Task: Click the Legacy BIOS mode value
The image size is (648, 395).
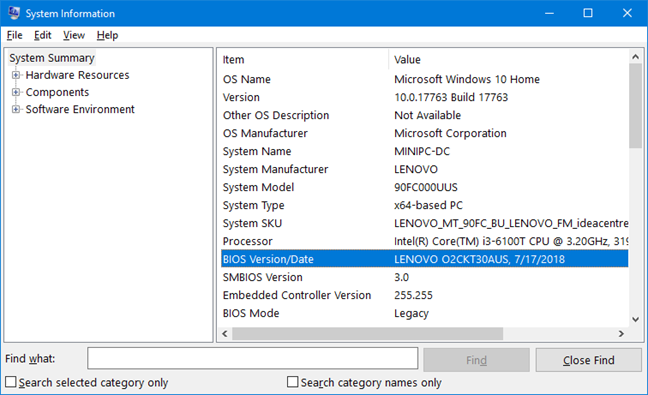Action: (x=411, y=313)
